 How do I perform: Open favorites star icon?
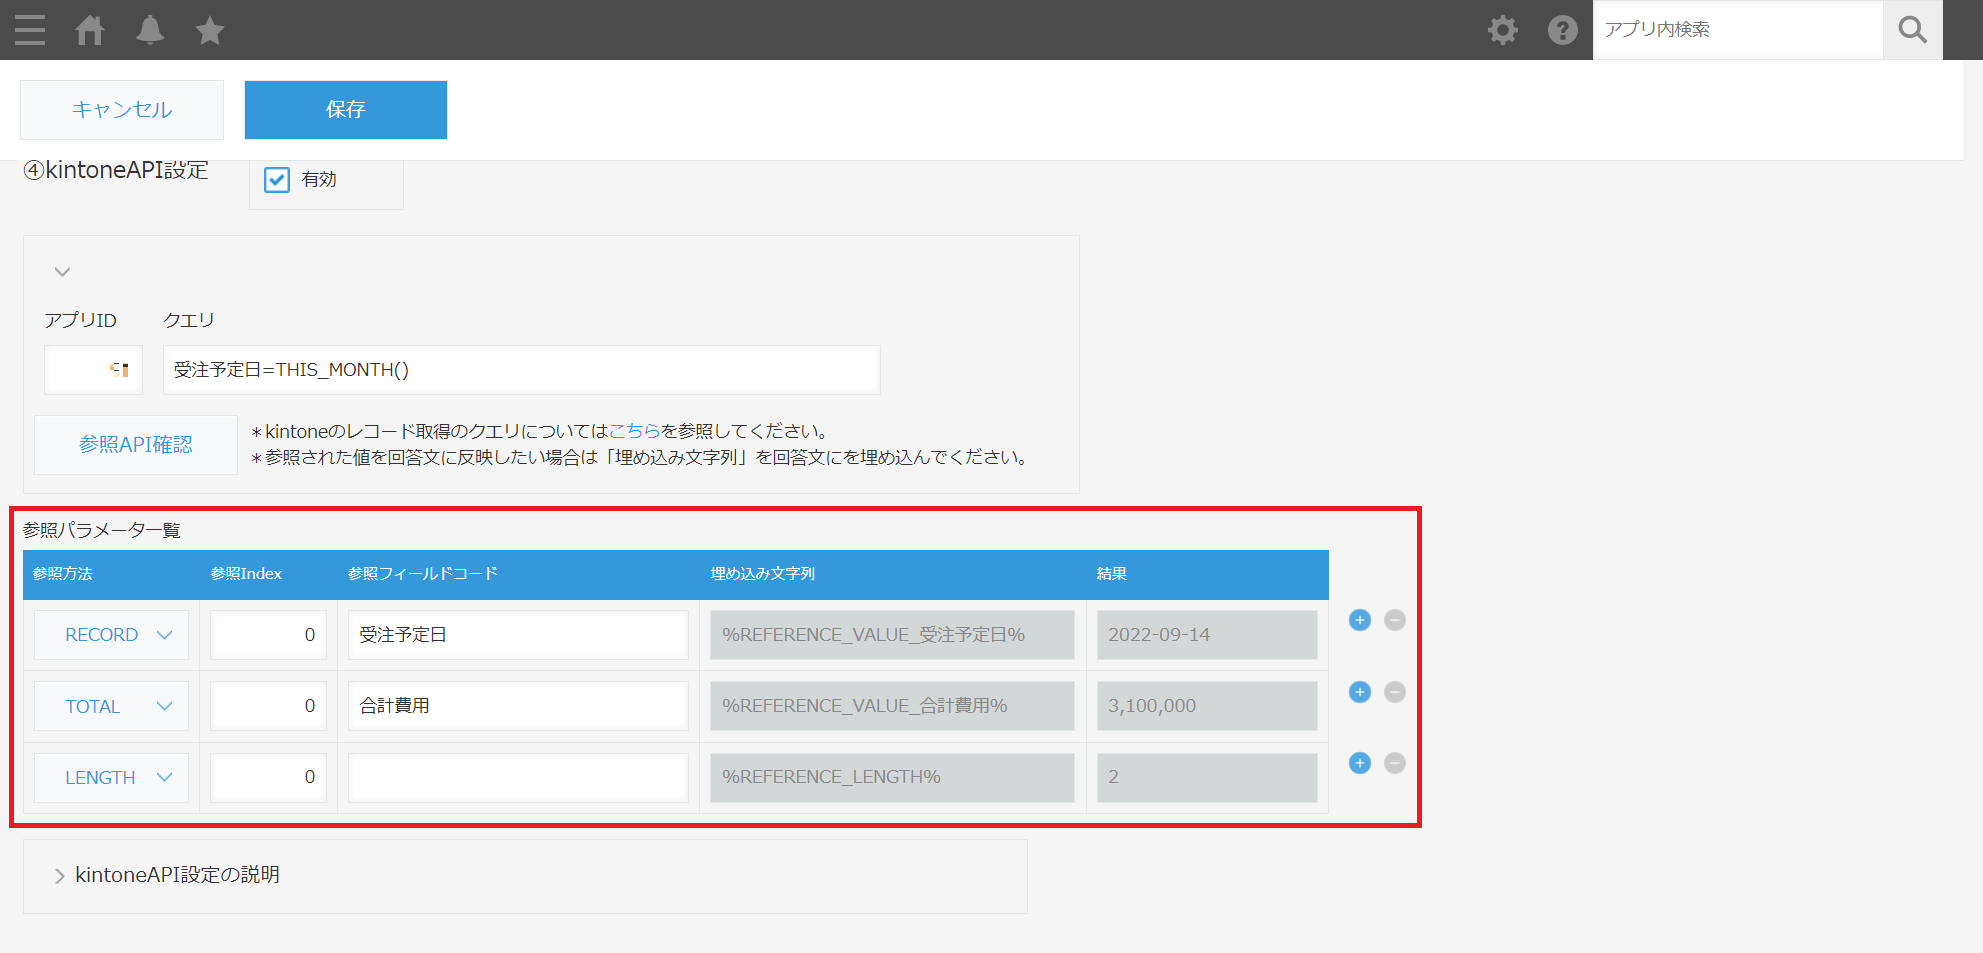click(210, 30)
